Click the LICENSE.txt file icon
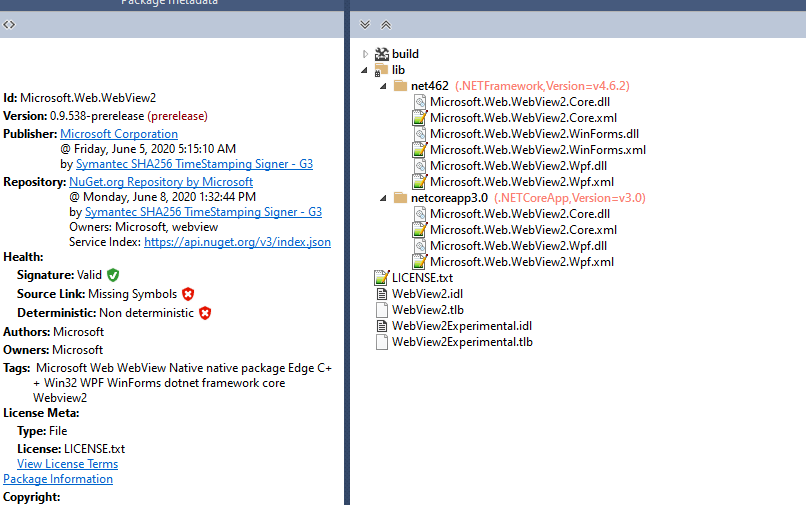The image size is (806, 505). [x=381, y=278]
